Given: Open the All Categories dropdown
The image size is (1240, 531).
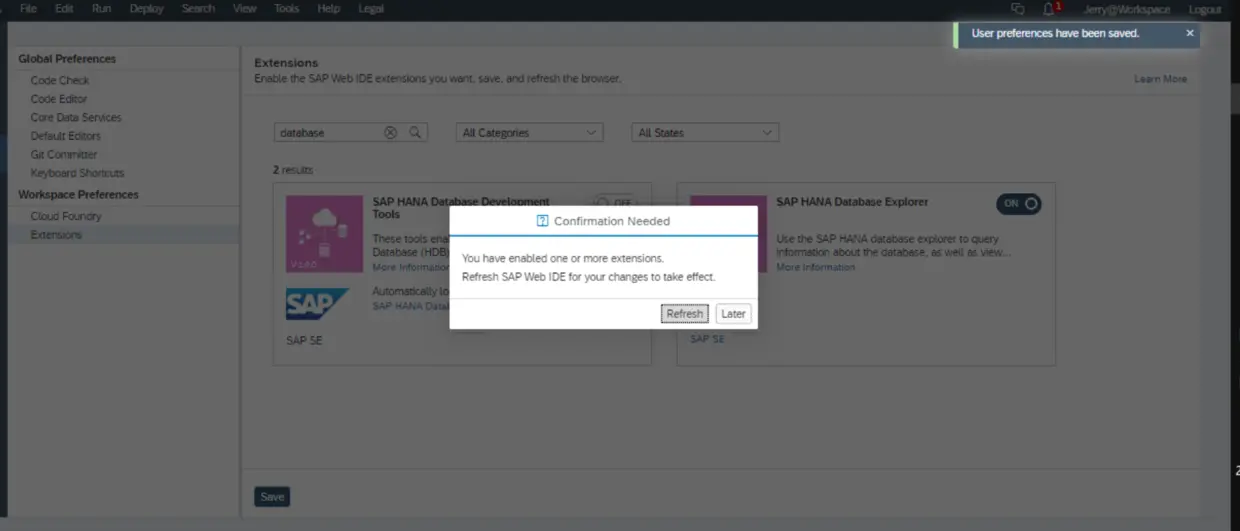Looking at the screenshot, I should pyautogui.click(x=530, y=132).
